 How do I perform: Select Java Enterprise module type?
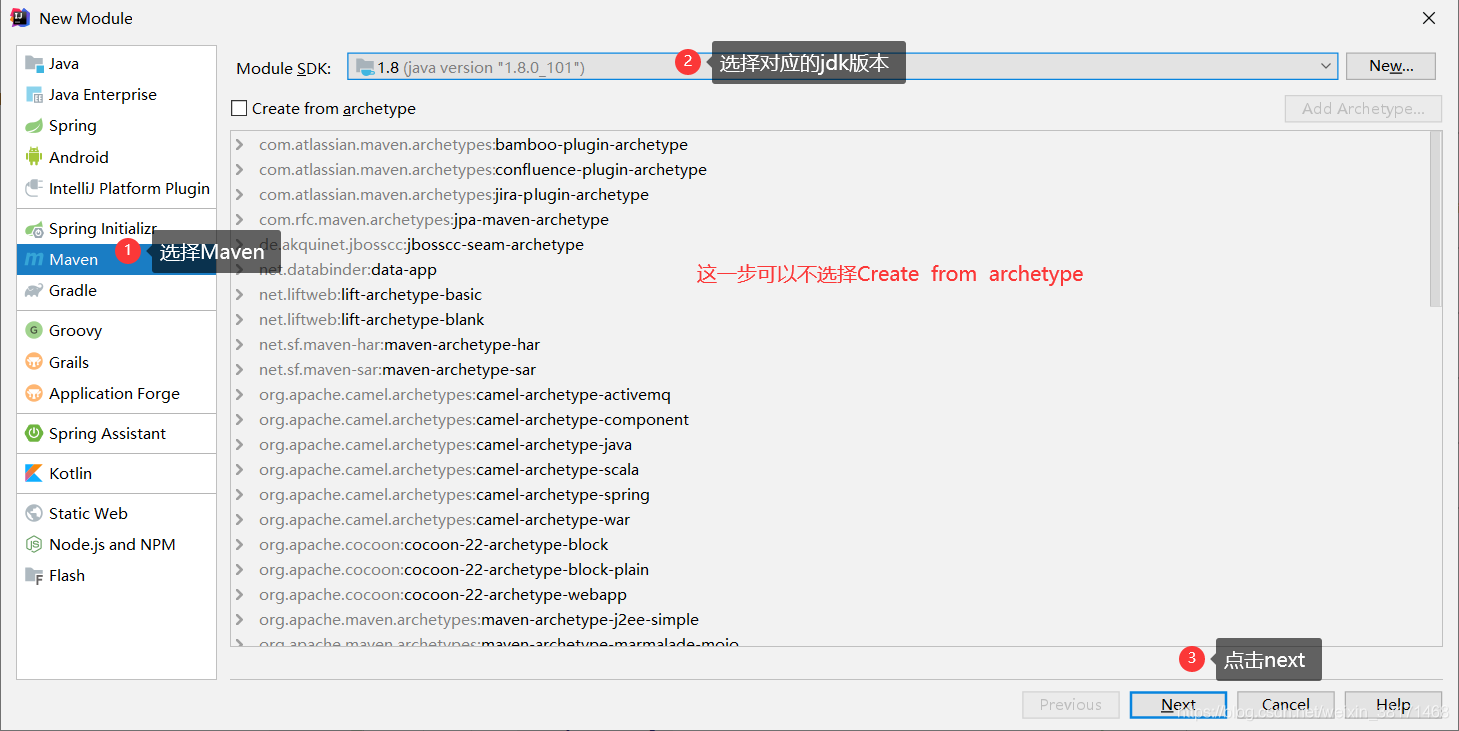[116, 95]
